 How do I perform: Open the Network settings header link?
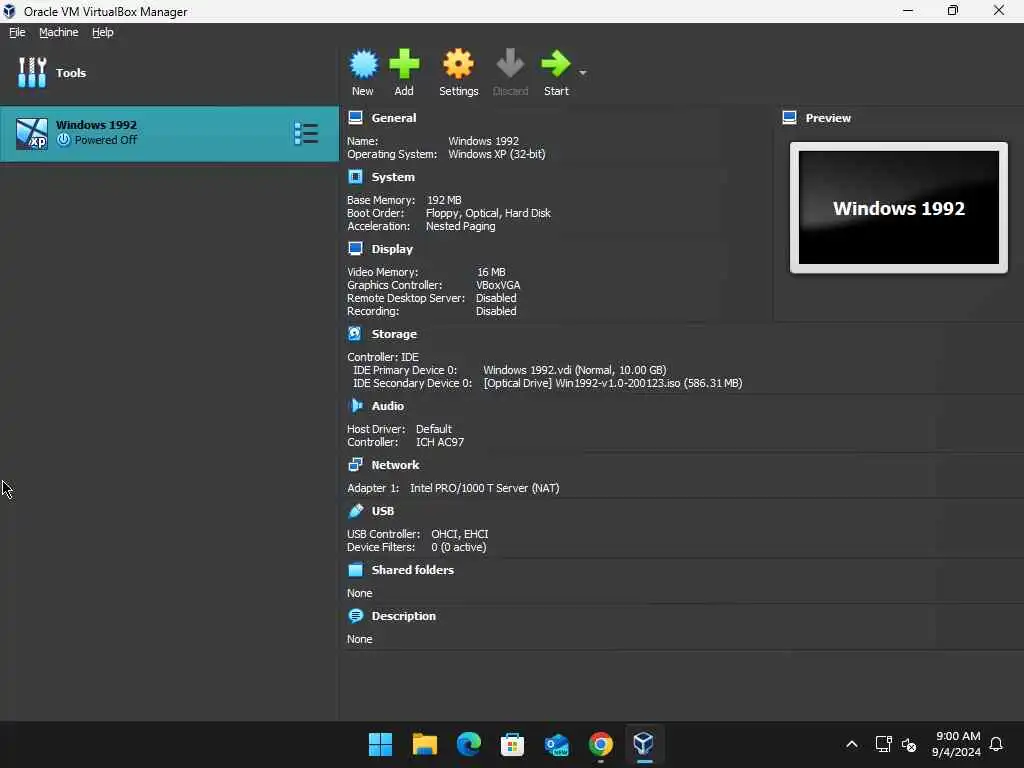[x=395, y=464]
